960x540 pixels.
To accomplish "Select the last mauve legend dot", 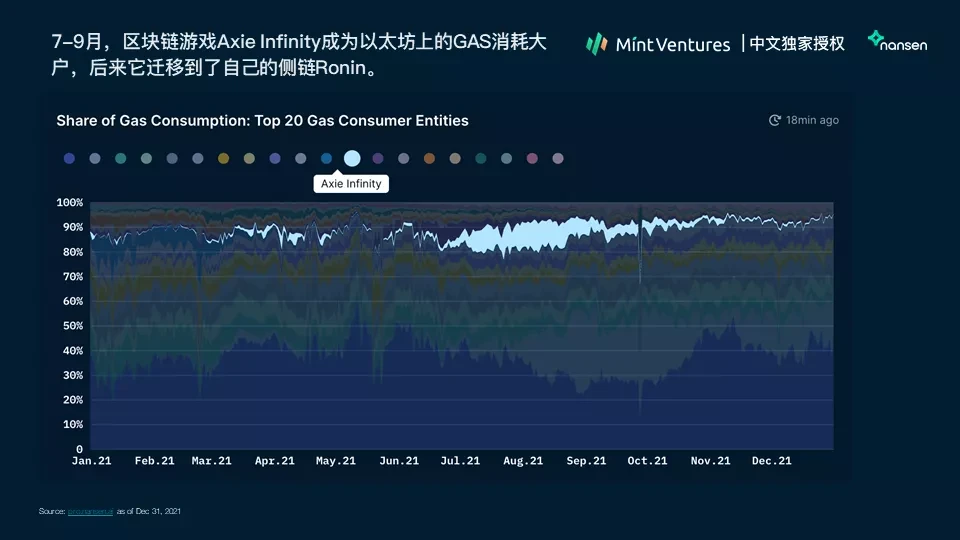I will (x=558, y=159).
